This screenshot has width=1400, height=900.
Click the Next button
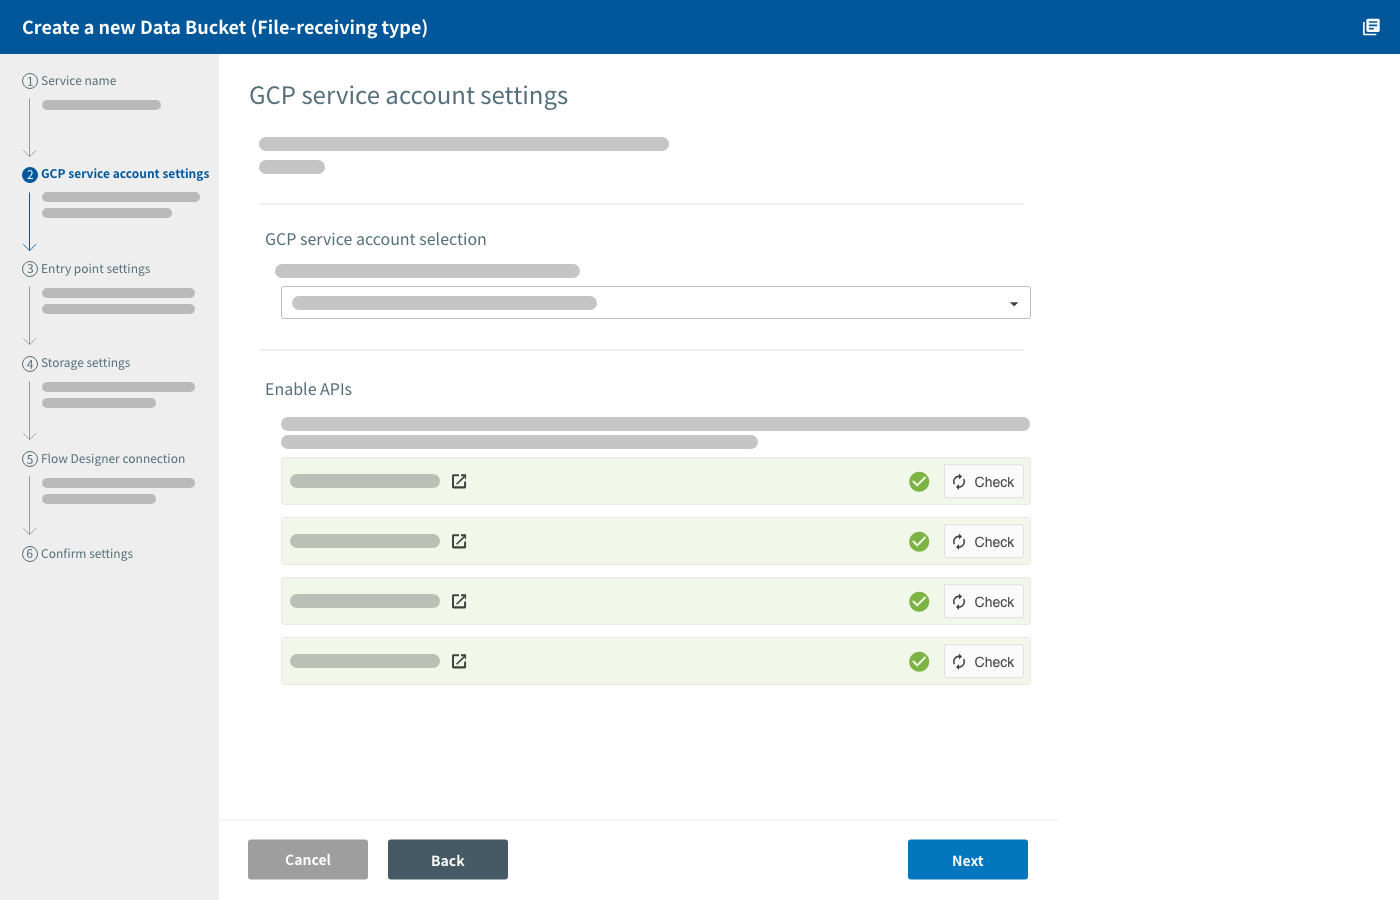pos(968,860)
